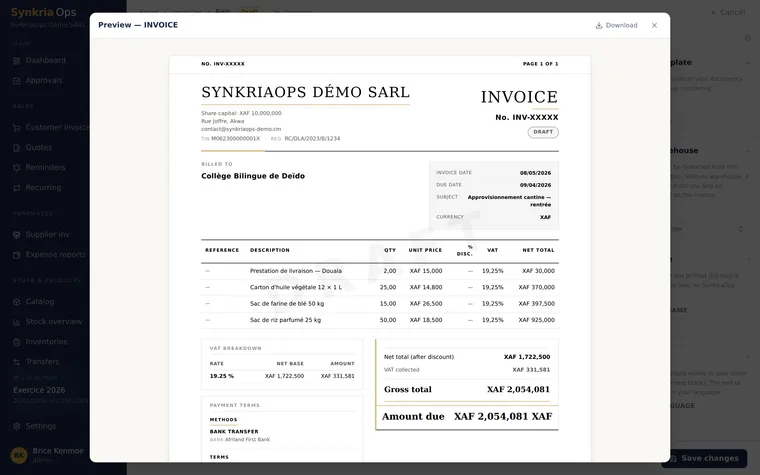Click the DRAFT status badge
760x475 pixels.
pyautogui.click(x=543, y=132)
